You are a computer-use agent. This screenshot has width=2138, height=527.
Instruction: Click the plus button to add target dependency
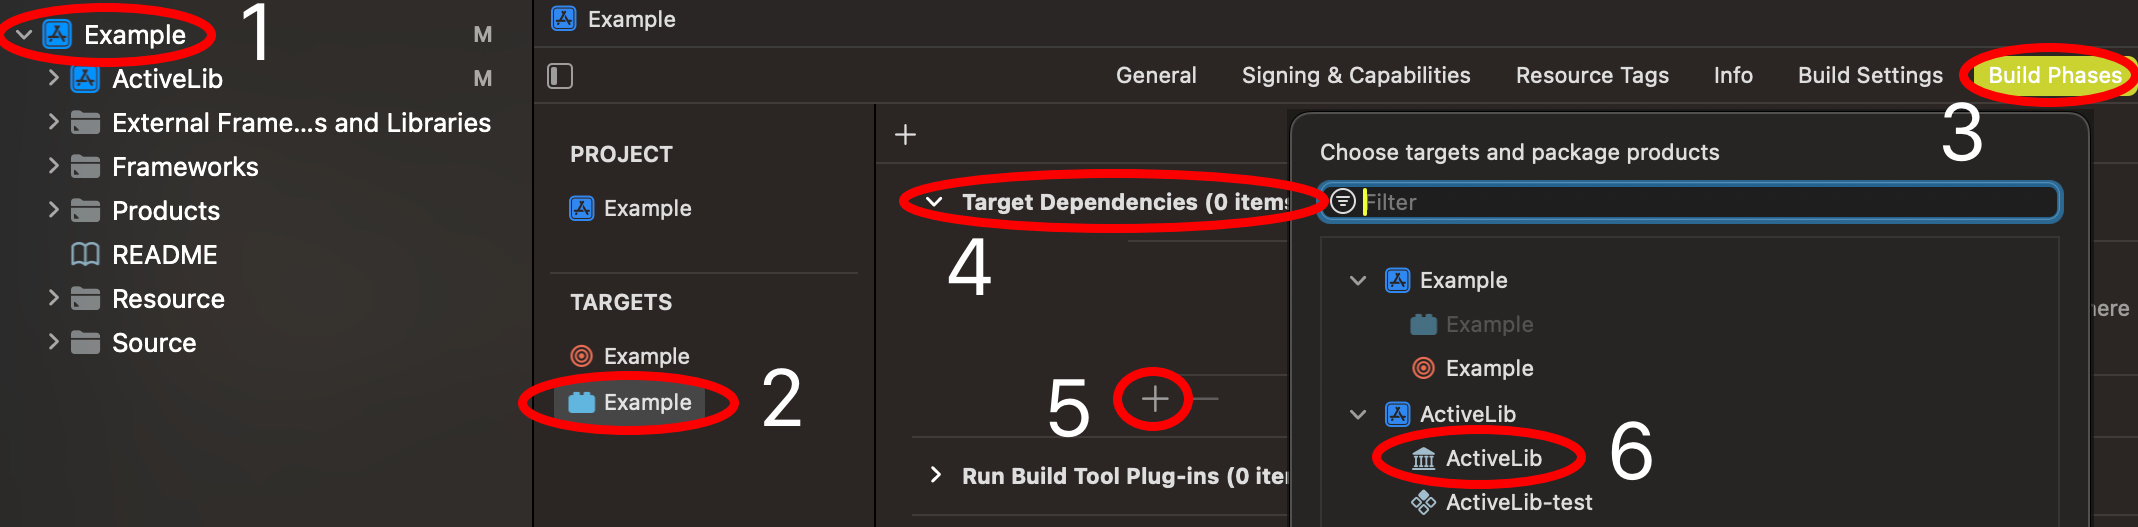coord(1154,399)
